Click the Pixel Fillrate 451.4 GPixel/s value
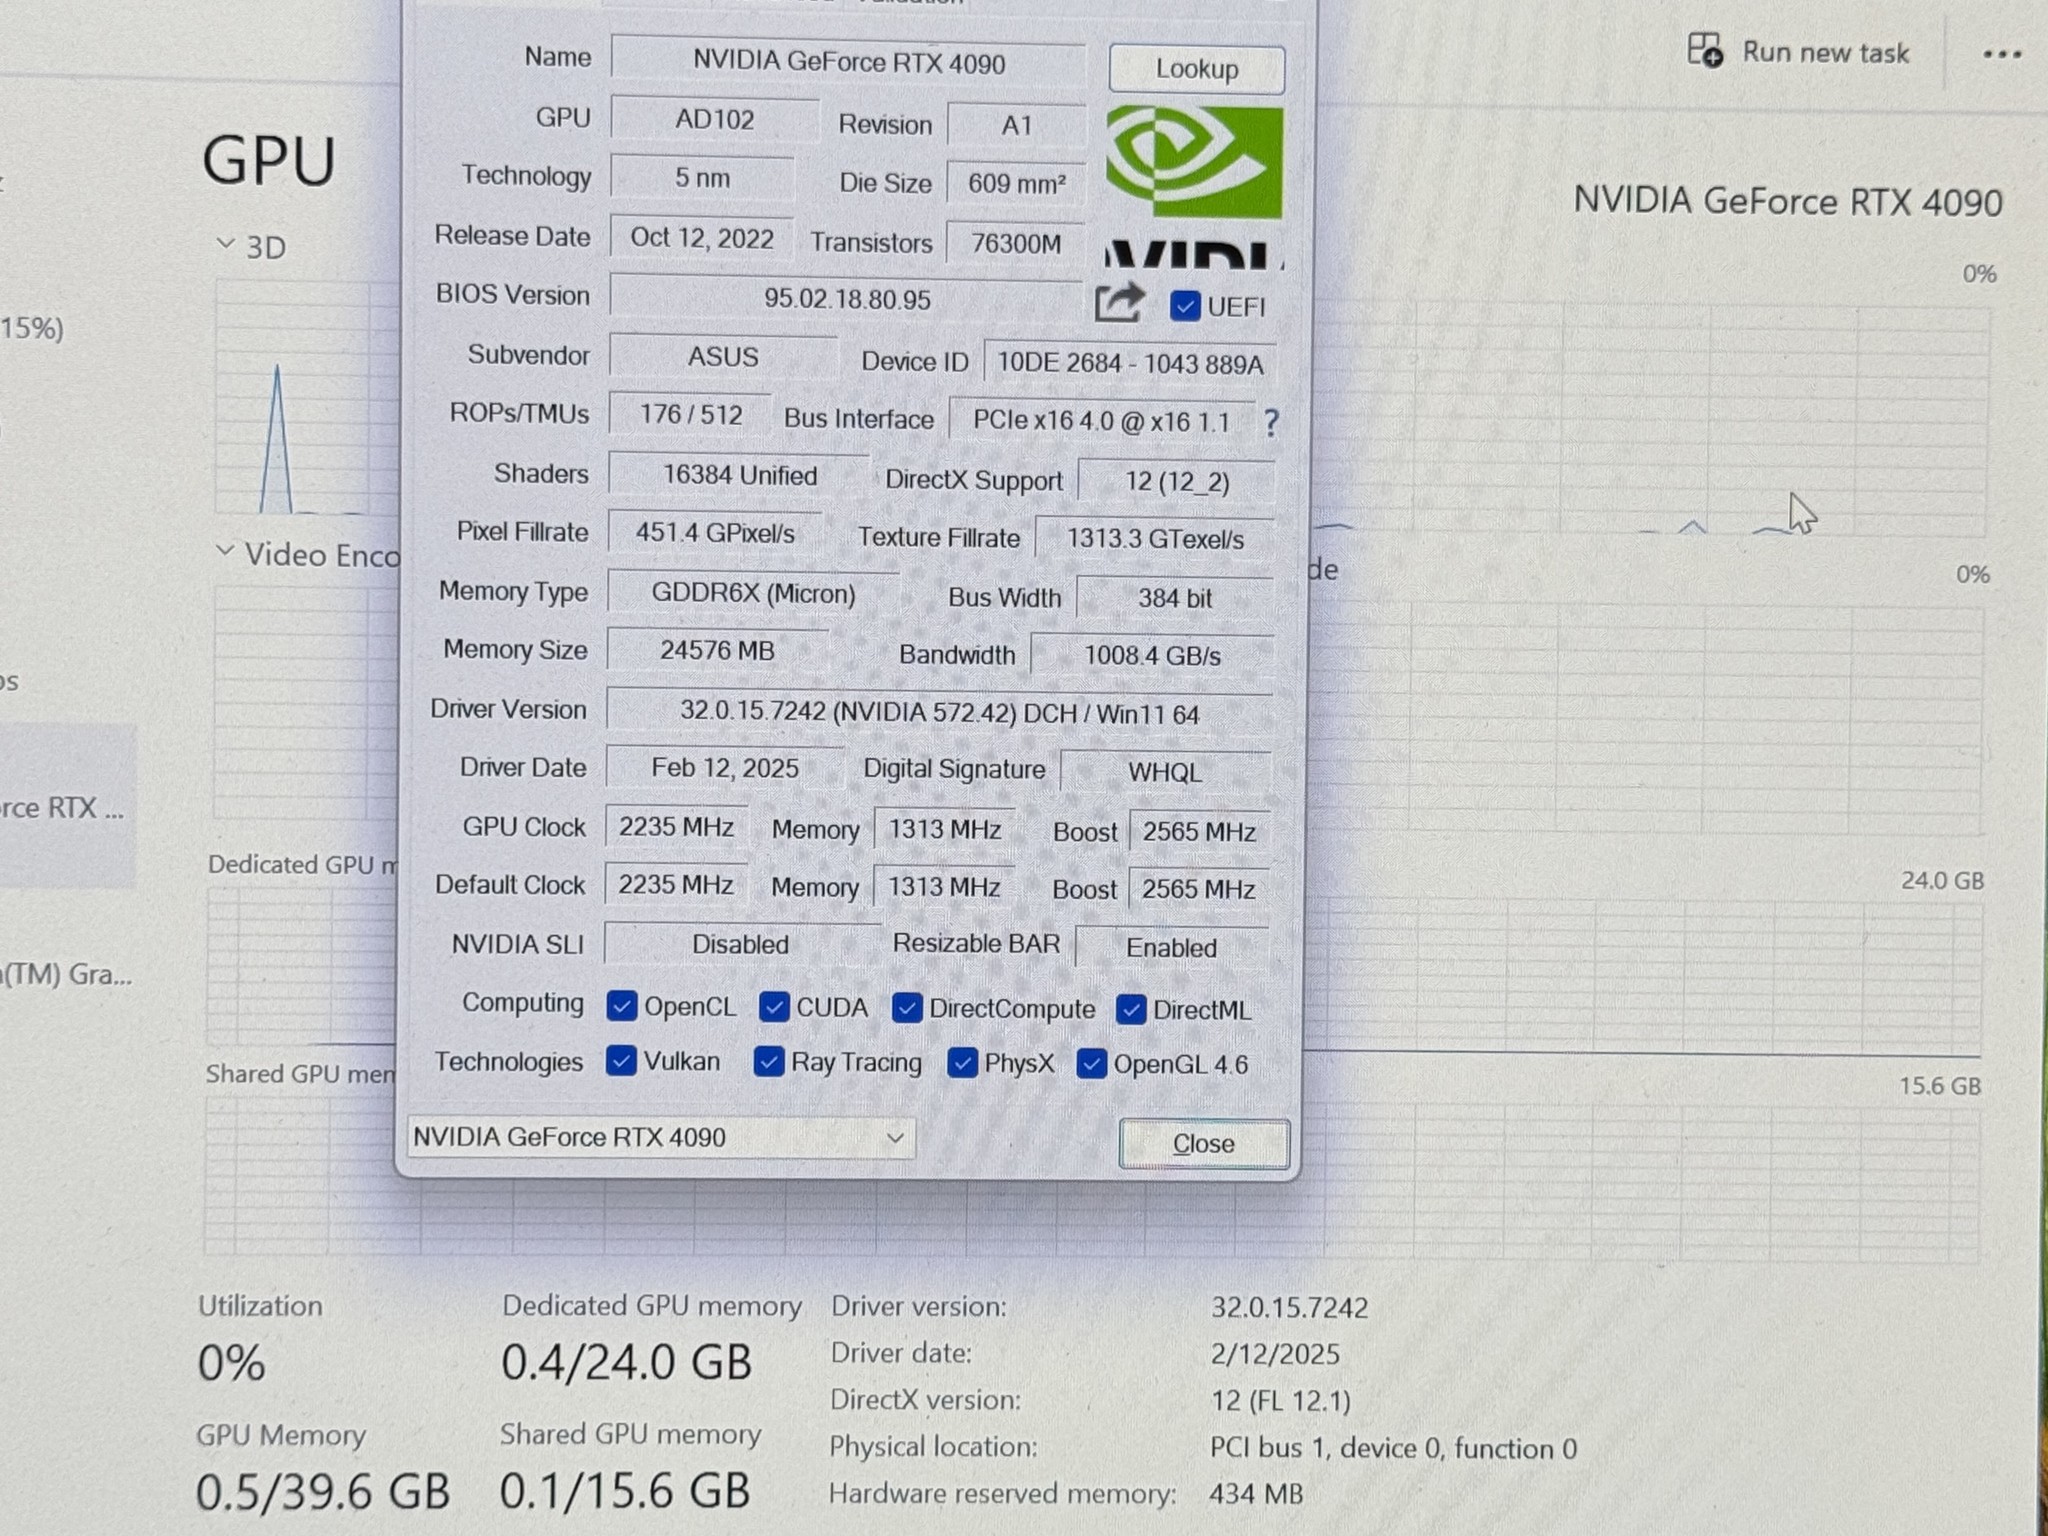Image resolution: width=2048 pixels, height=1536 pixels. (x=715, y=533)
